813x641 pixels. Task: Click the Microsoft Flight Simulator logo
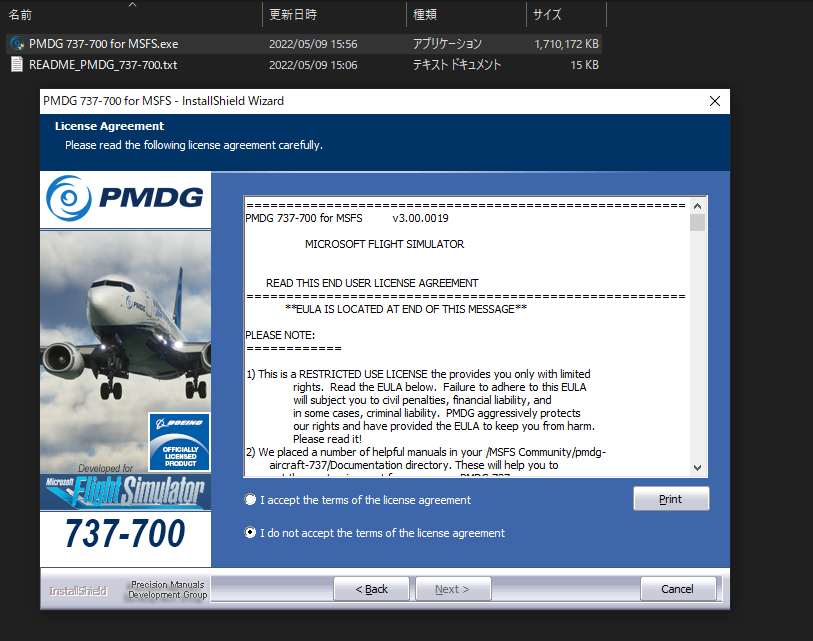coord(125,491)
